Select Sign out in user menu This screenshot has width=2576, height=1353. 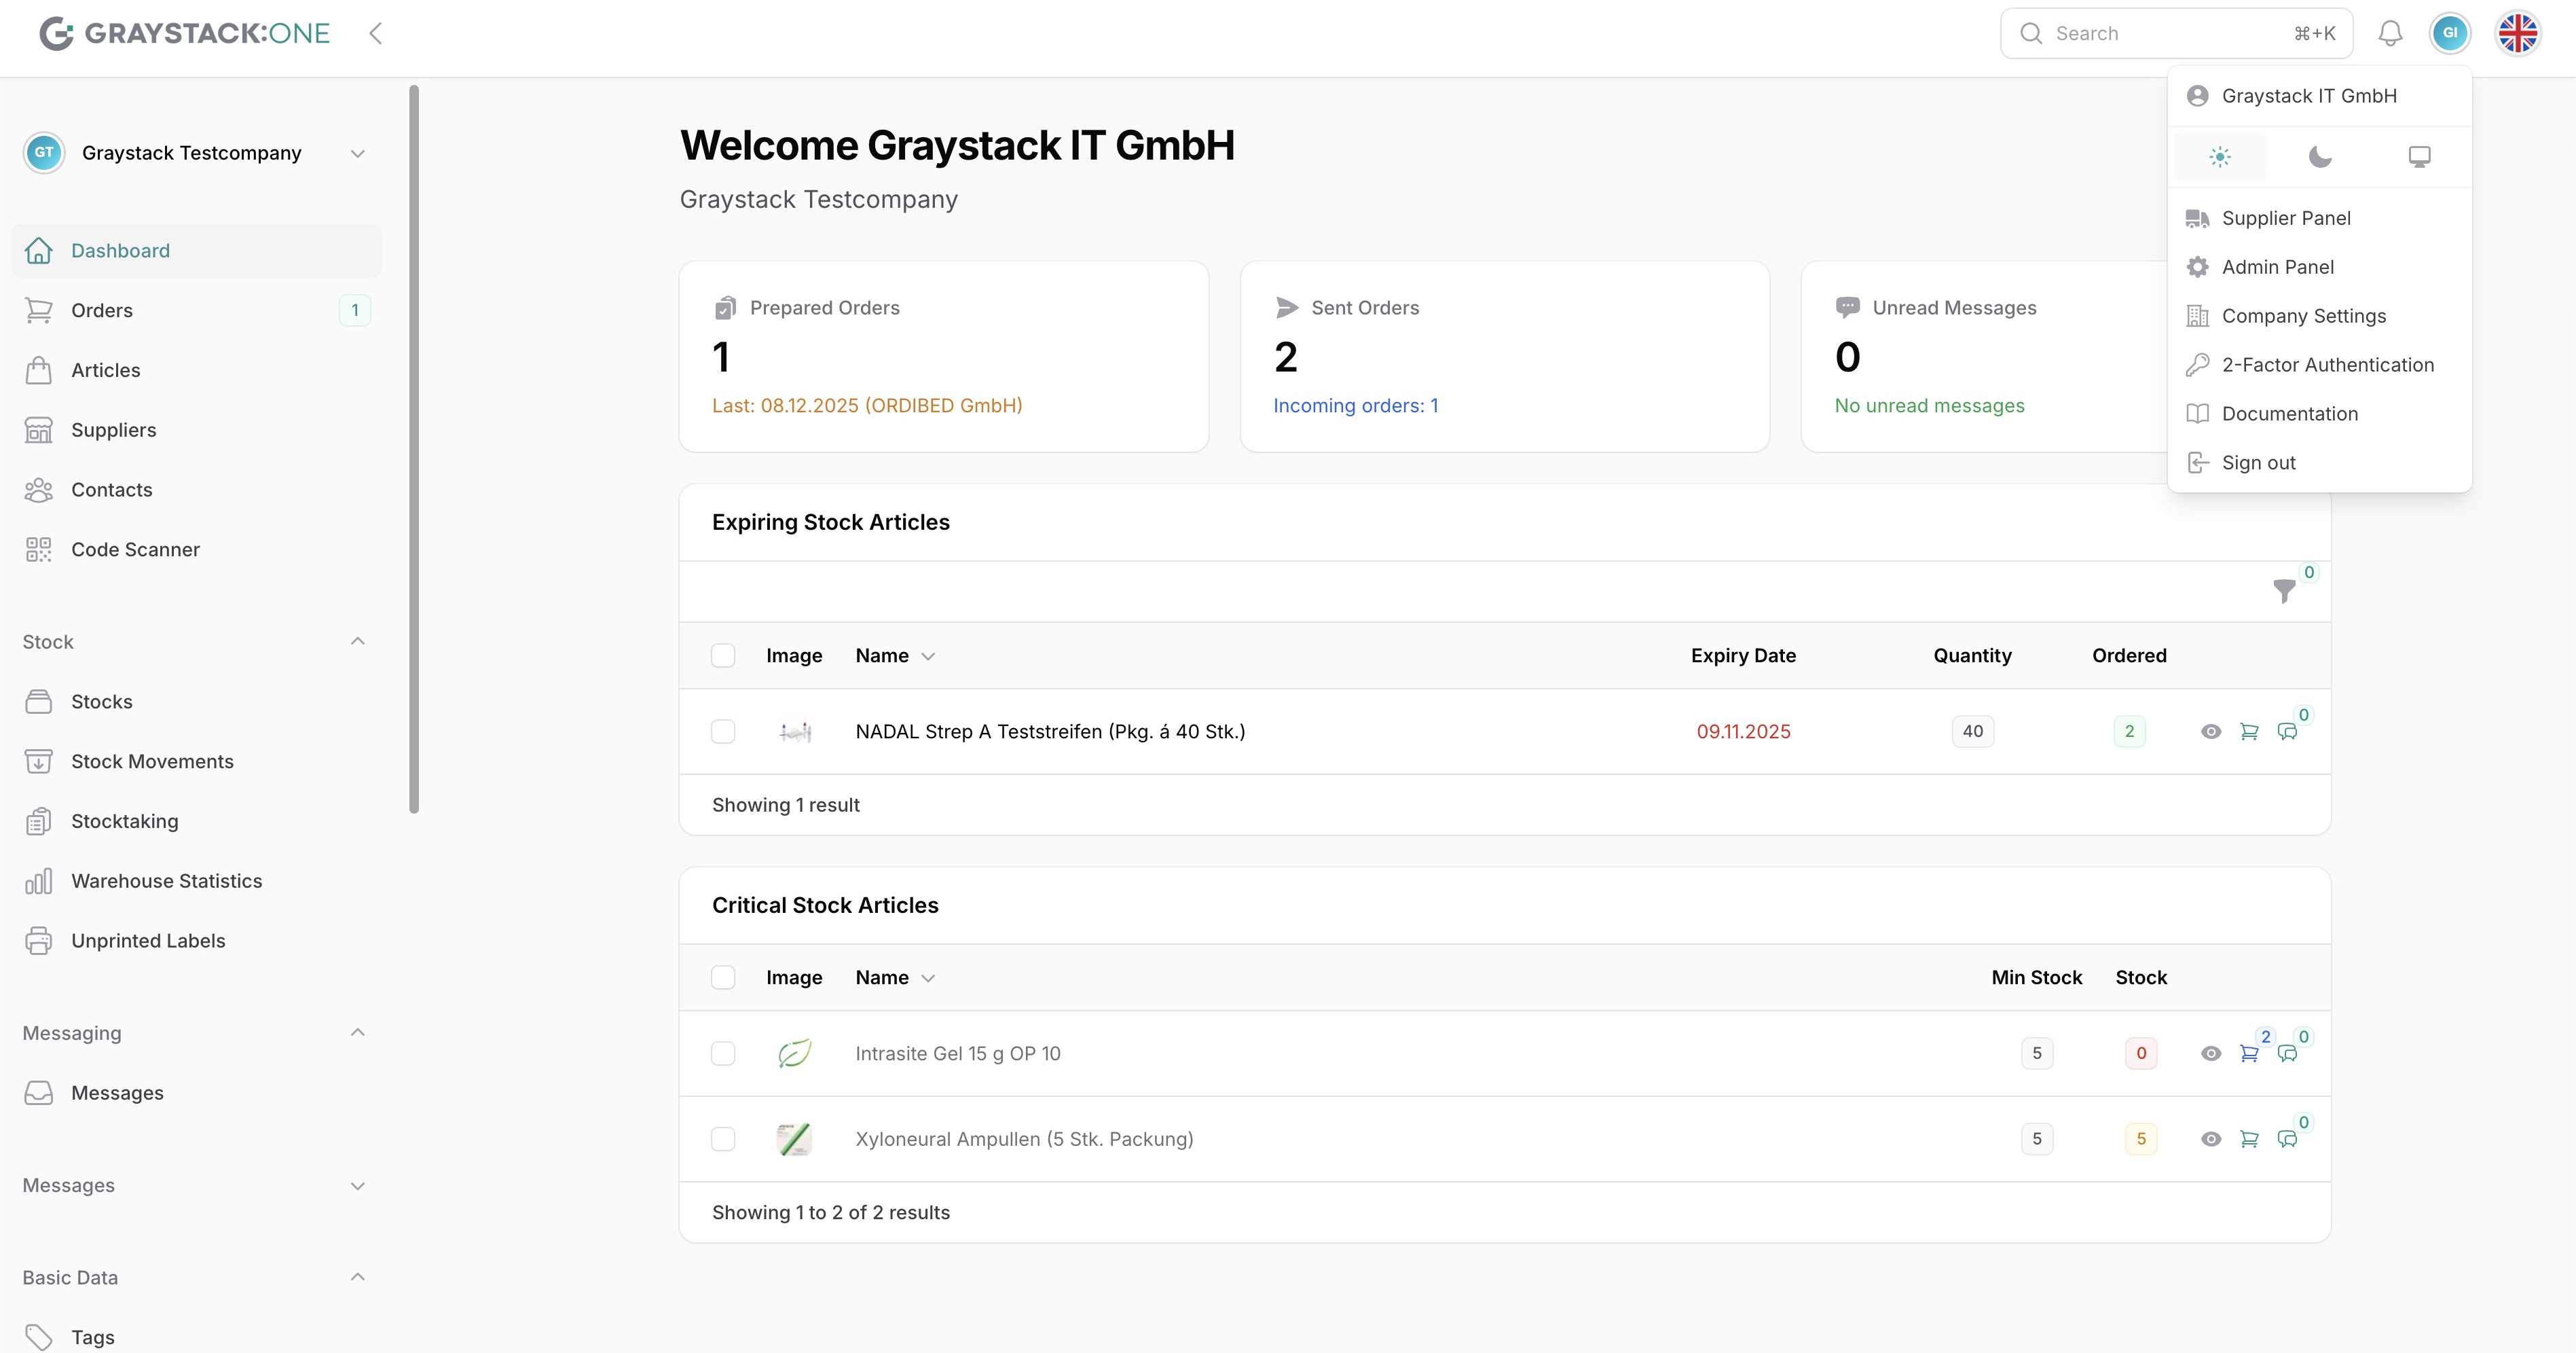2258,463
